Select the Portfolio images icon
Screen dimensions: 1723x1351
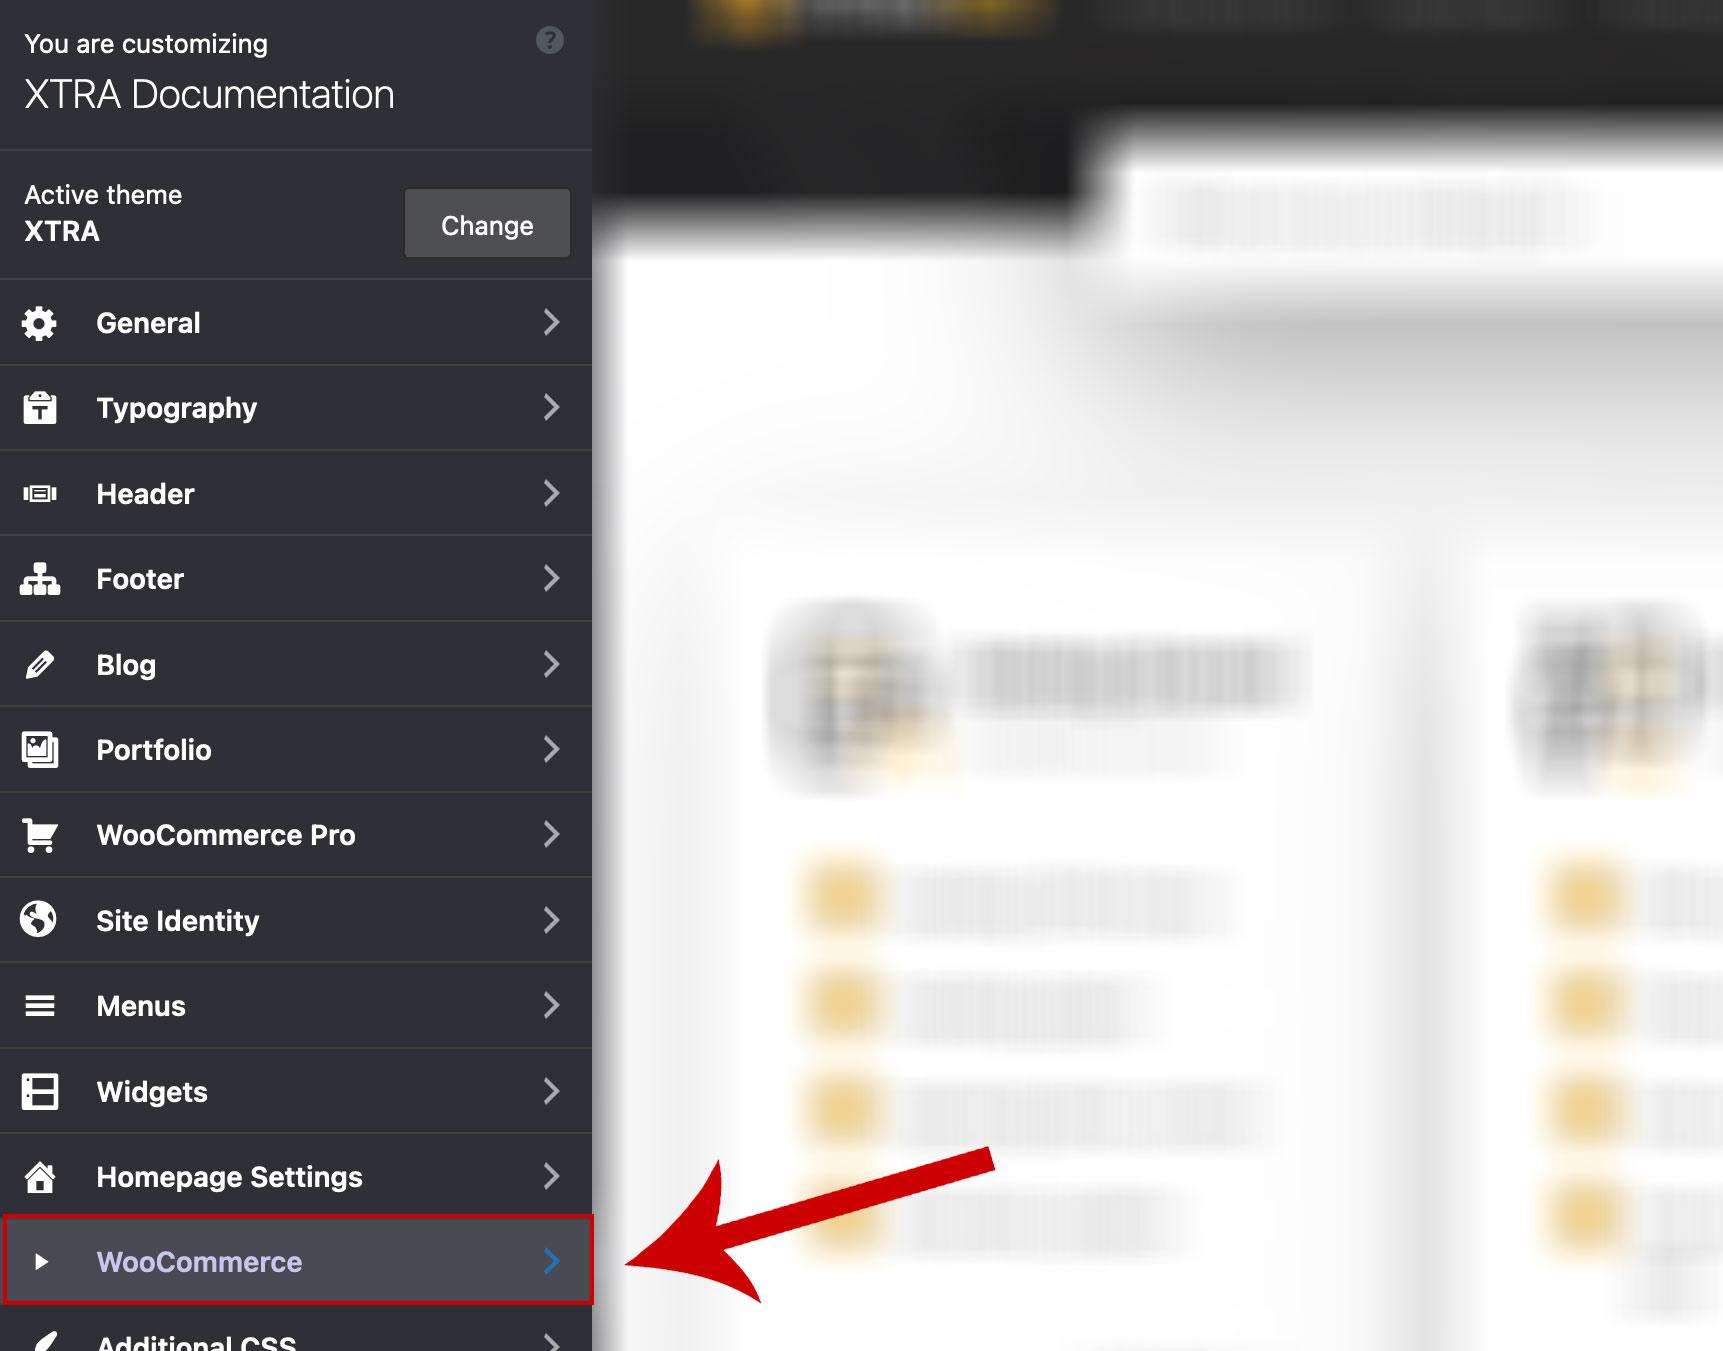(39, 750)
